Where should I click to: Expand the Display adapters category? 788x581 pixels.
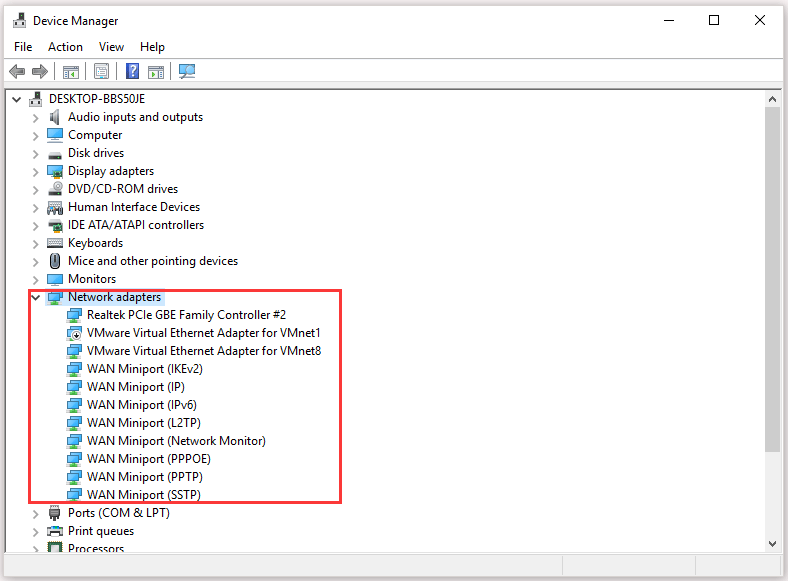click(x=35, y=172)
